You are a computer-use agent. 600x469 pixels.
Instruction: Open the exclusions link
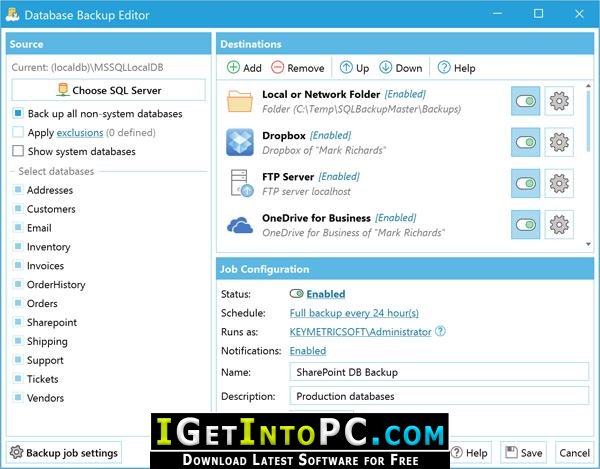click(80, 132)
